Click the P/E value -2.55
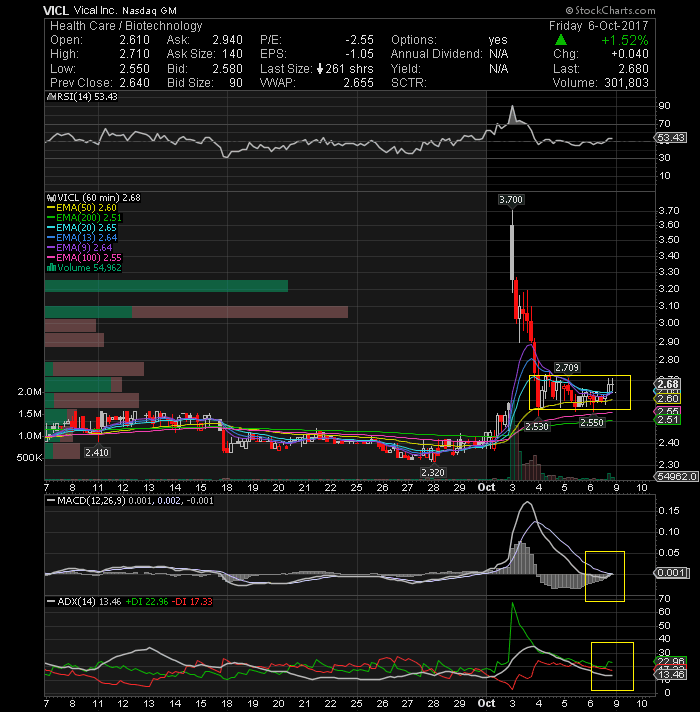 [x=359, y=40]
